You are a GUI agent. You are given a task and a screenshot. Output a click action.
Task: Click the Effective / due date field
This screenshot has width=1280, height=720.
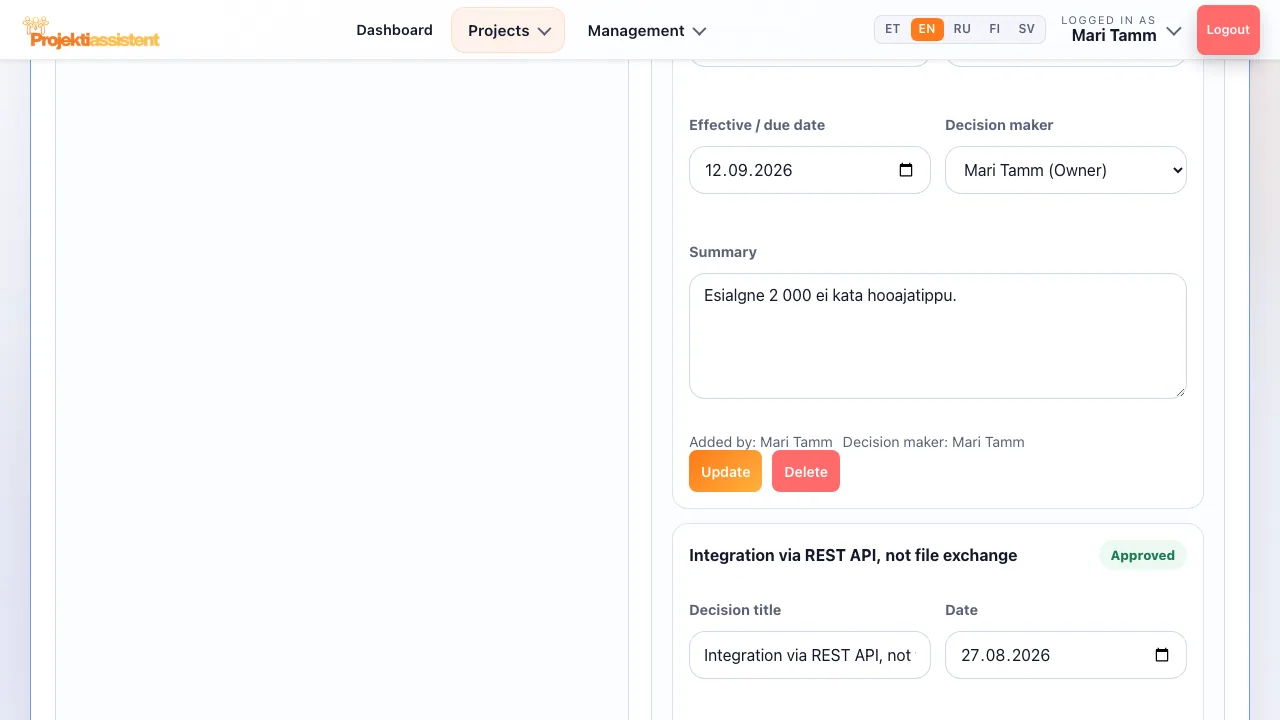pos(810,170)
